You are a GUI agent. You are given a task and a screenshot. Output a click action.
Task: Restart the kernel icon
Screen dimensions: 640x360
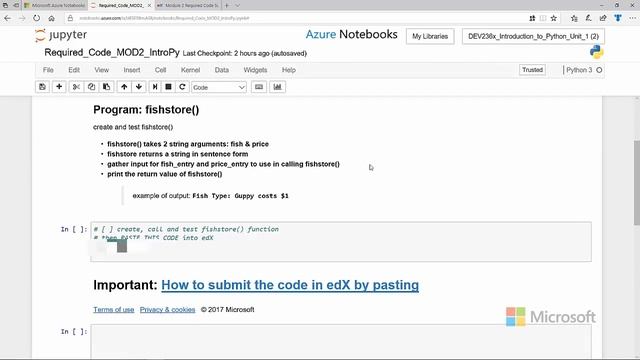click(182, 87)
